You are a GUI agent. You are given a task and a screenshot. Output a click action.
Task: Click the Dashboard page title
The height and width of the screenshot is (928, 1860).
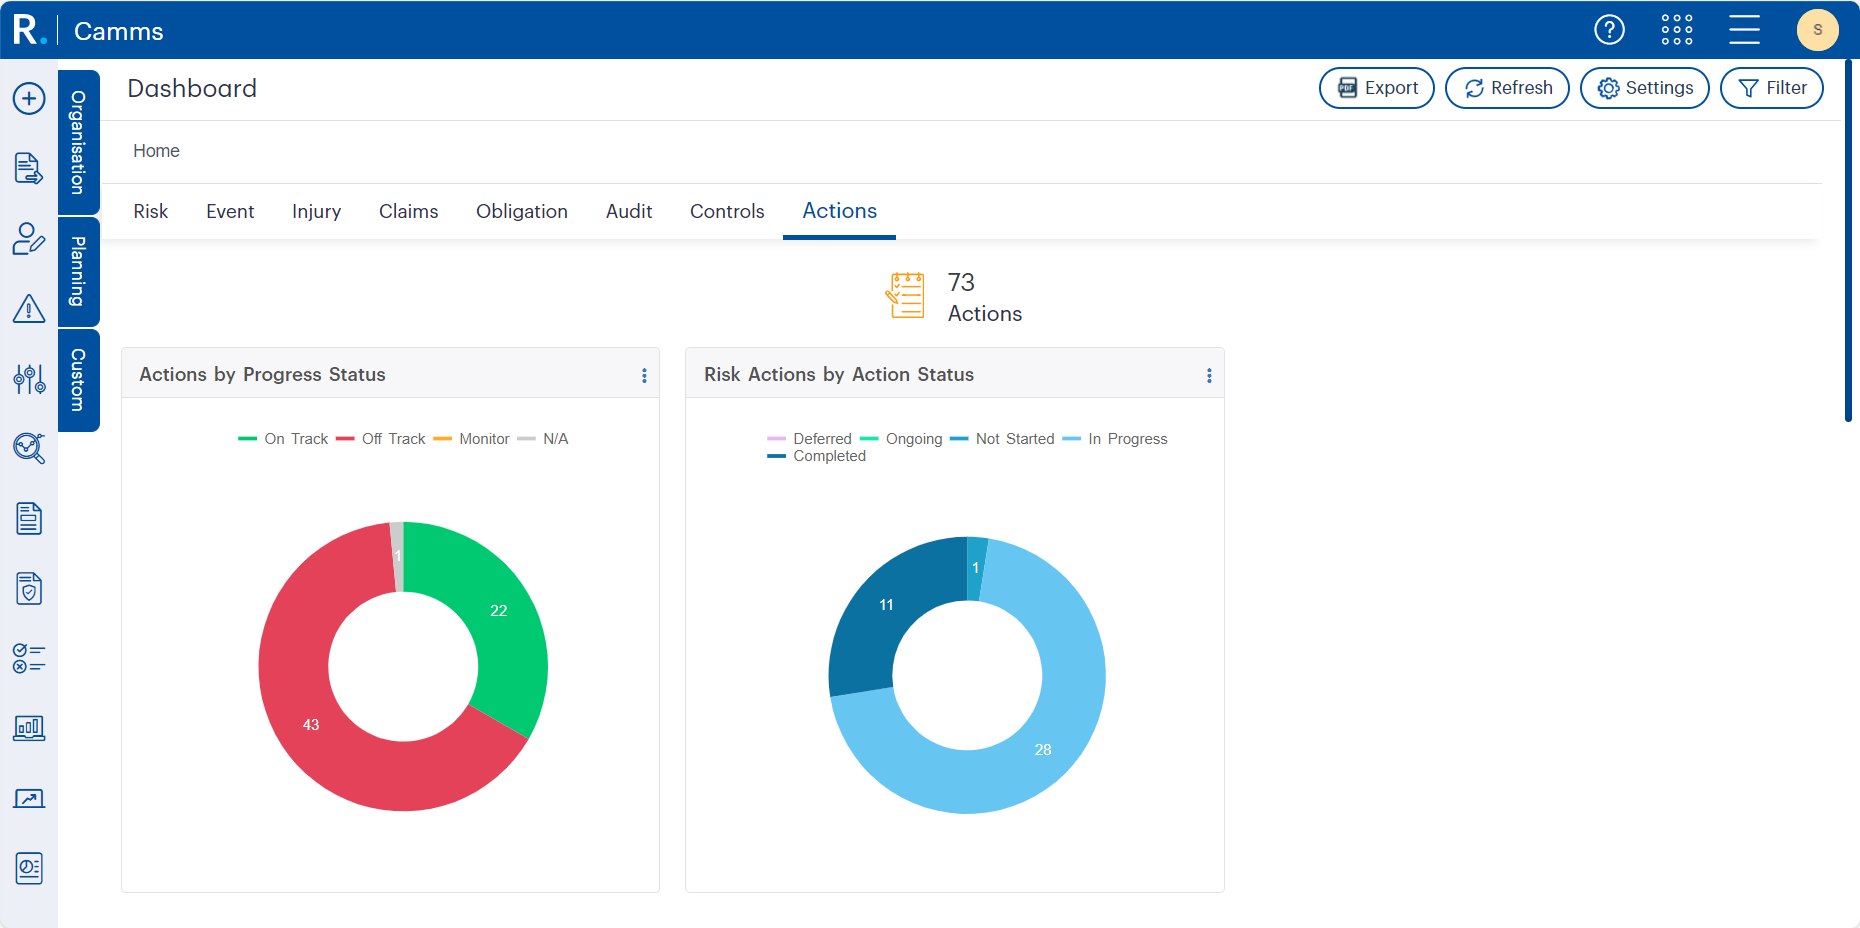click(192, 89)
